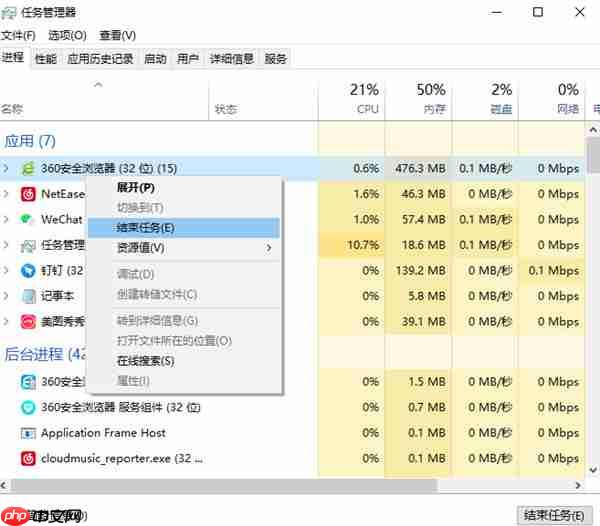This screenshot has height=526, width=600.
Task: Switch to the 详细信息 tab
Action: tap(232, 59)
